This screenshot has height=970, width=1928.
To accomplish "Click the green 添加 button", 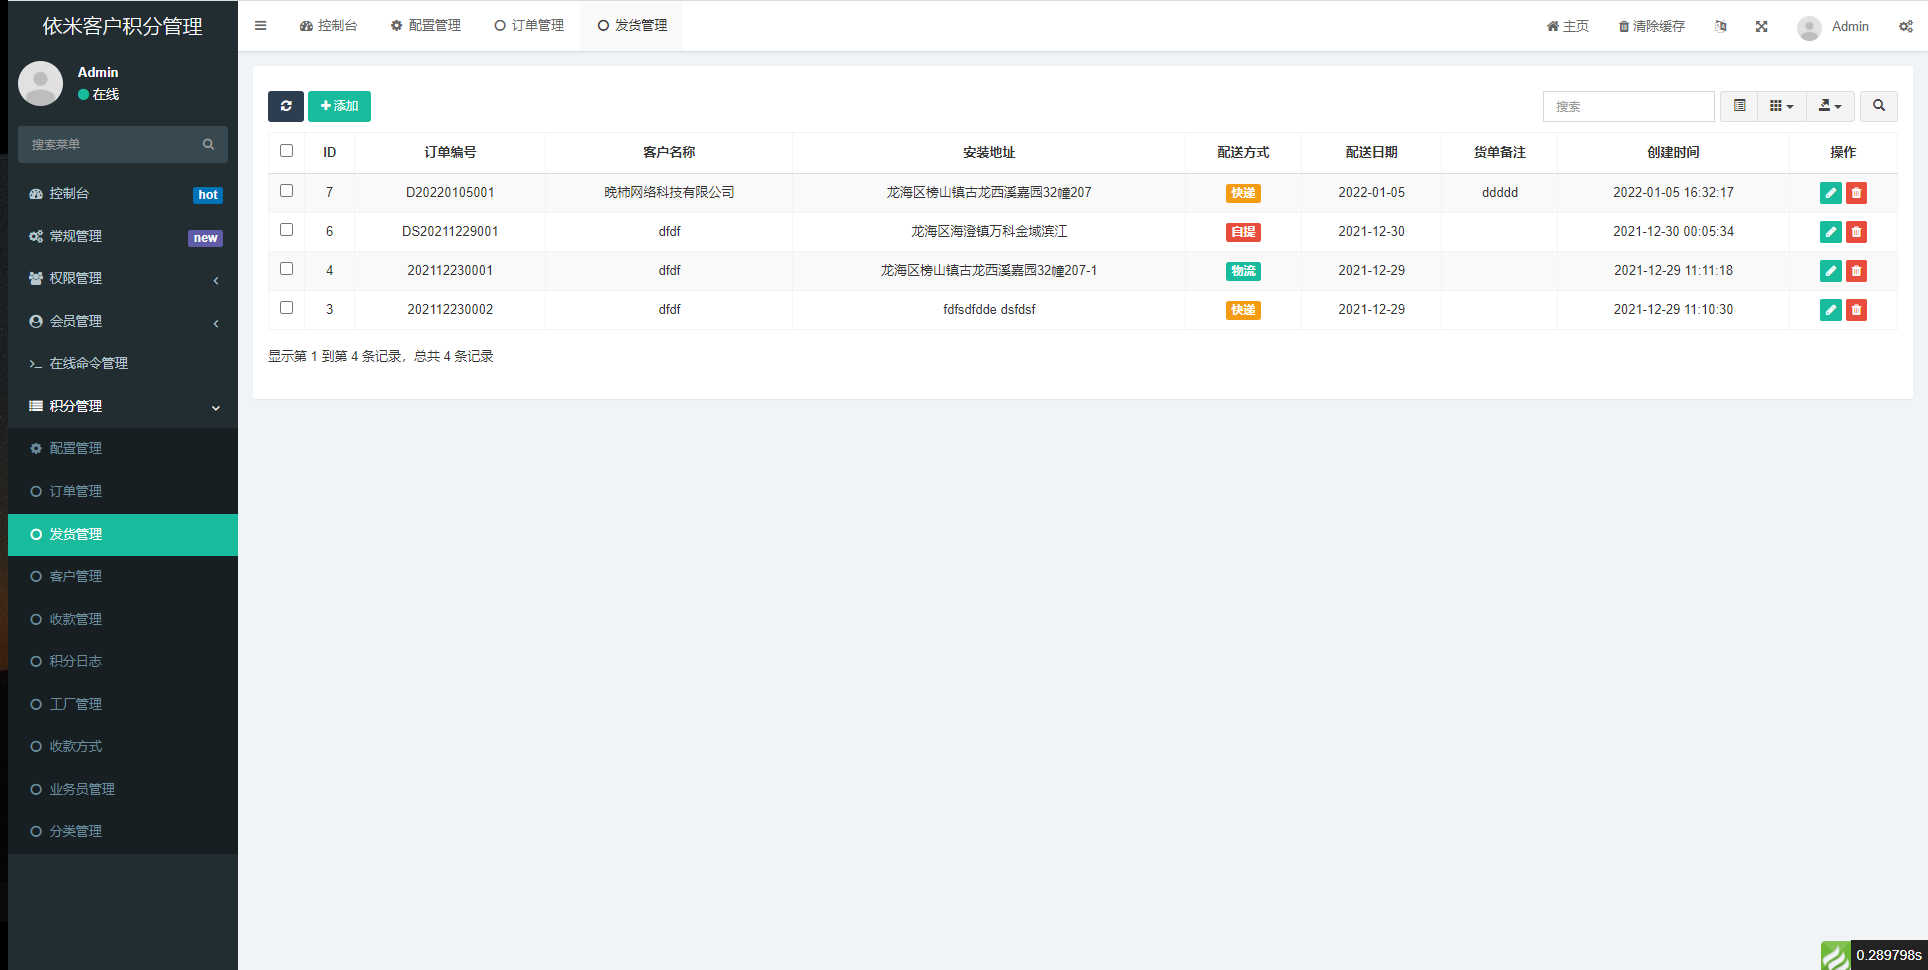I will (339, 106).
